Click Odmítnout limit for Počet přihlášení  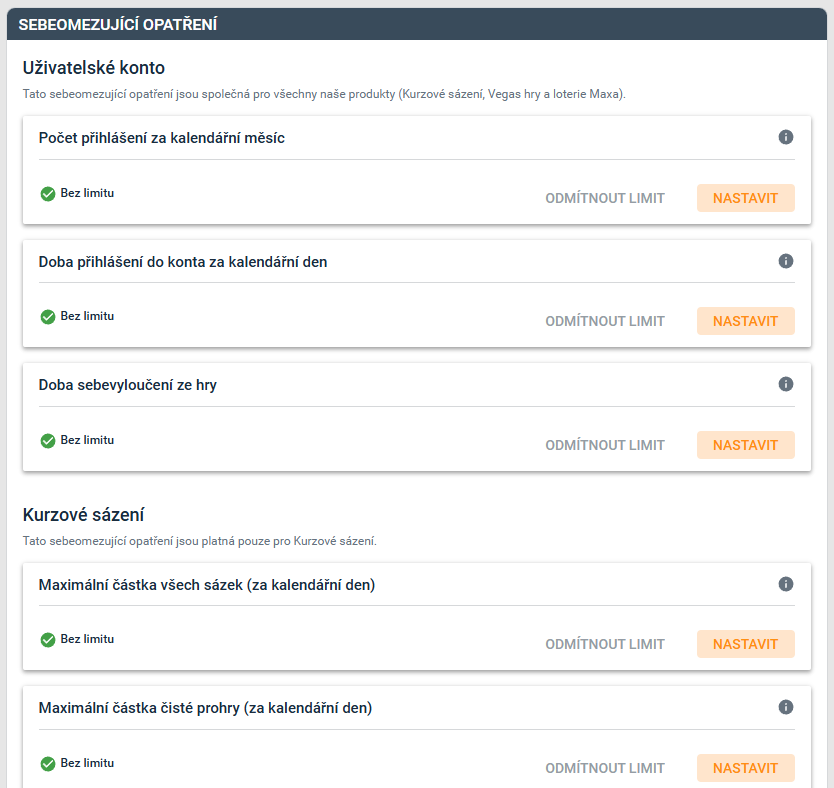605,198
